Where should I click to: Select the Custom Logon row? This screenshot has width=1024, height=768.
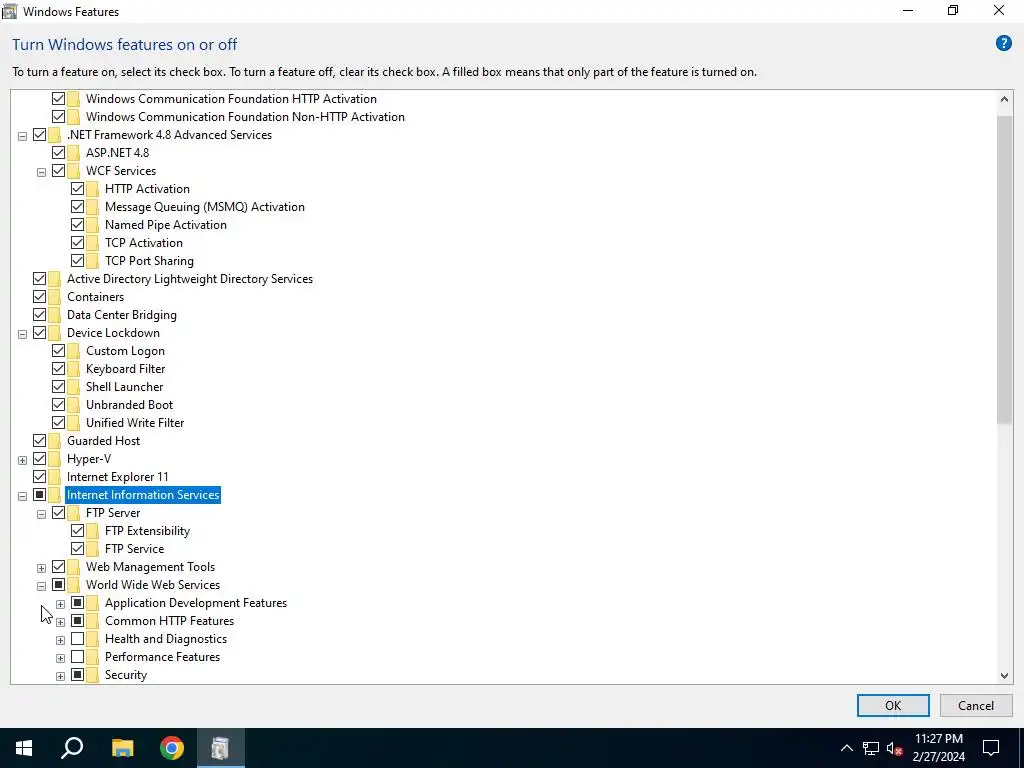click(x=125, y=351)
